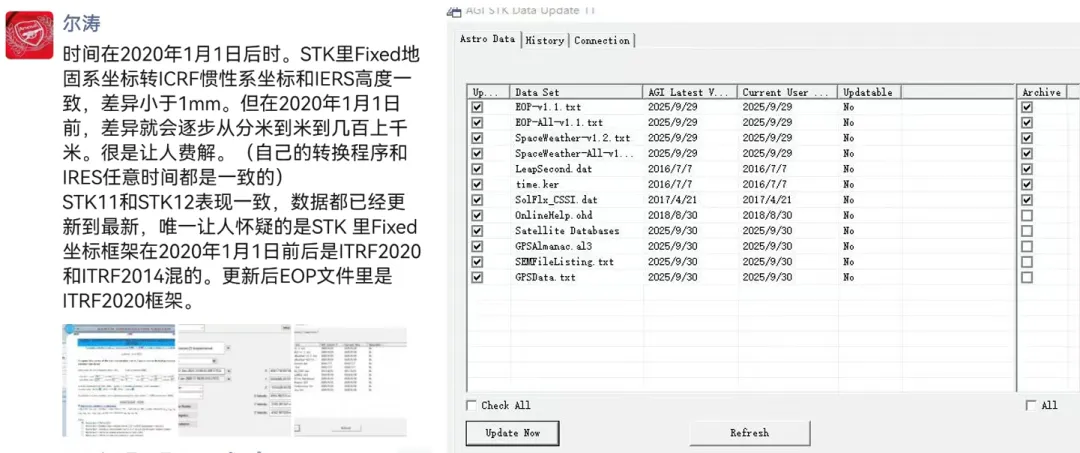
Task: Select the LeapSecond.dat data set name
Action: (553, 169)
